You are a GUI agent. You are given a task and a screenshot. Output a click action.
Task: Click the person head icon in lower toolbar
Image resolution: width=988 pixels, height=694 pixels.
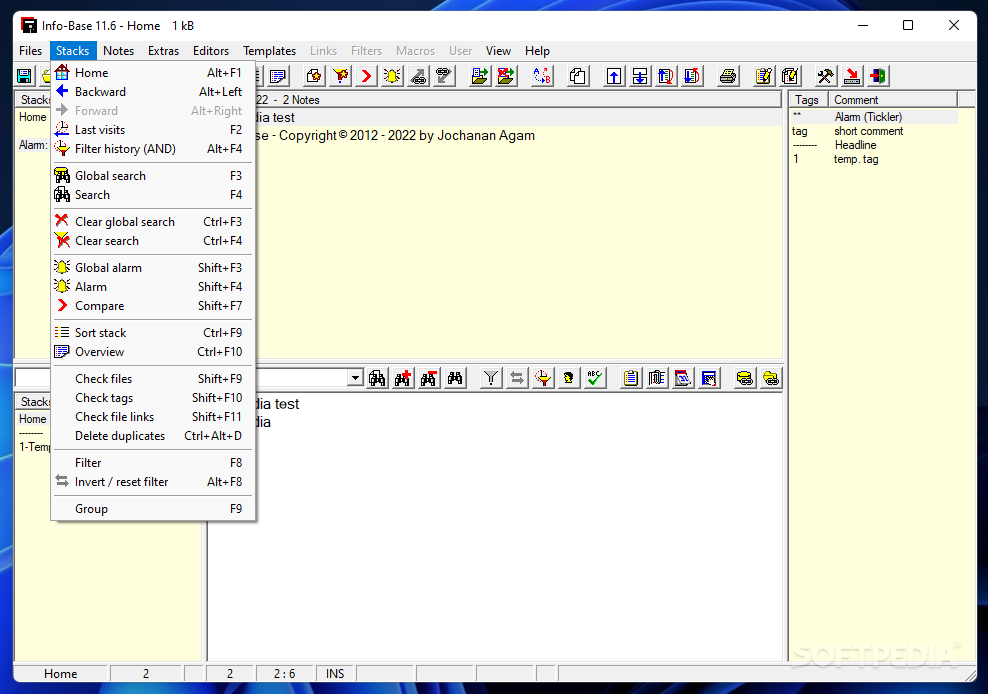pos(568,378)
